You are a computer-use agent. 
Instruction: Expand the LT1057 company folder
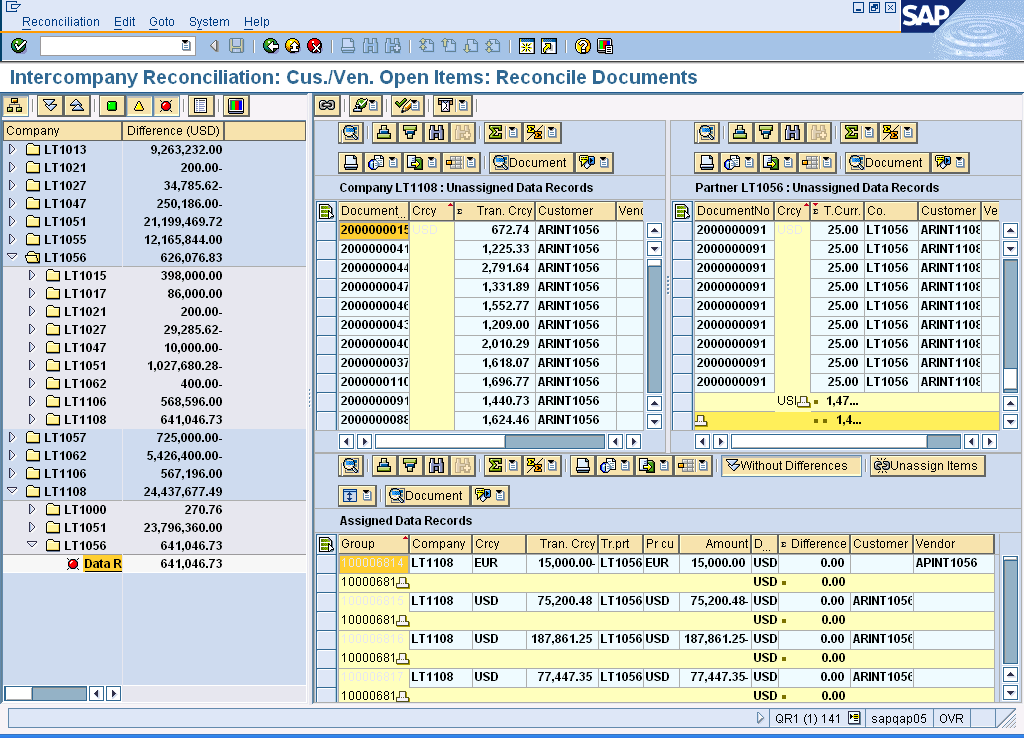point(12,437)
